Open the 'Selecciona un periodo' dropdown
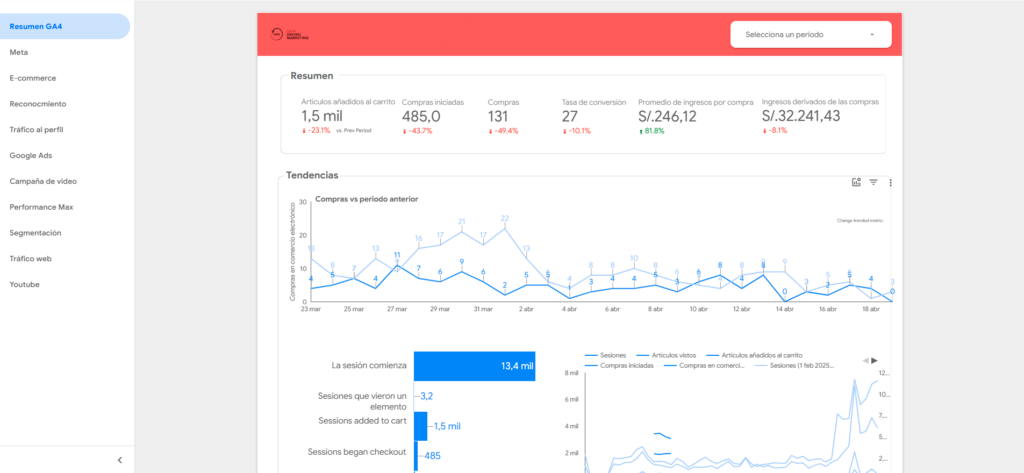 pyautogui.click(x=809, y=34)
